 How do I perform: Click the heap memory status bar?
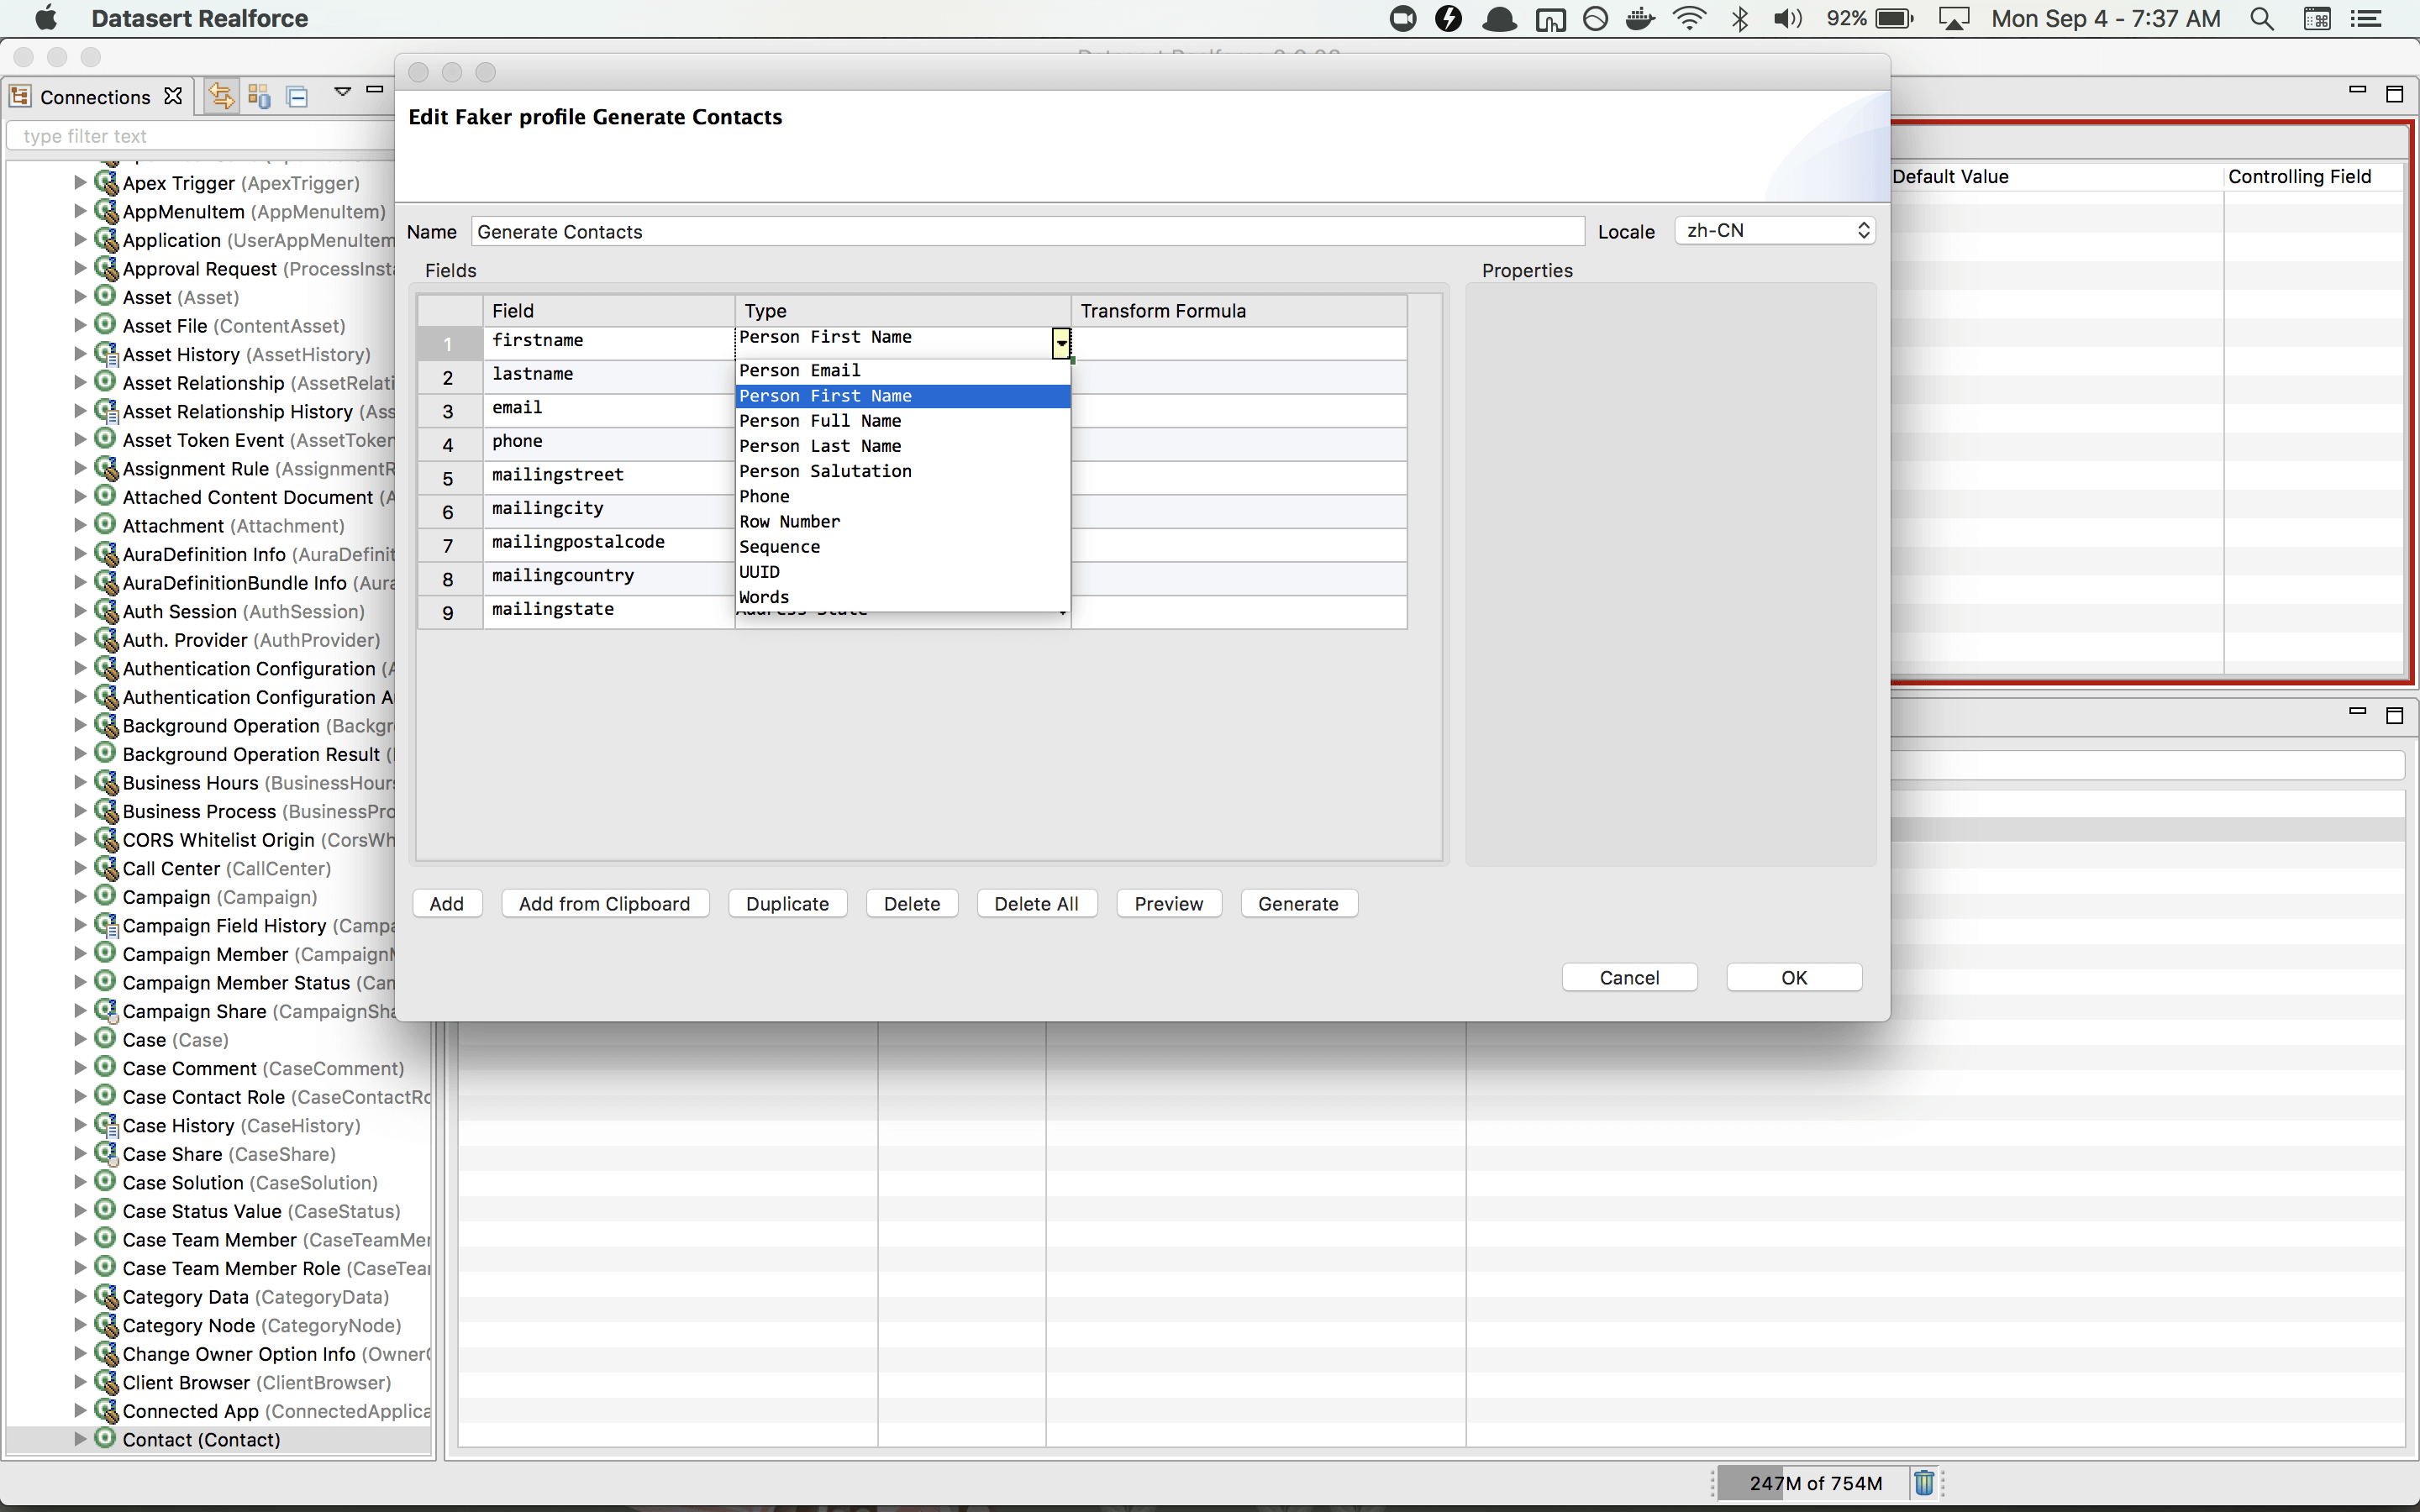coord(1814,1482)
